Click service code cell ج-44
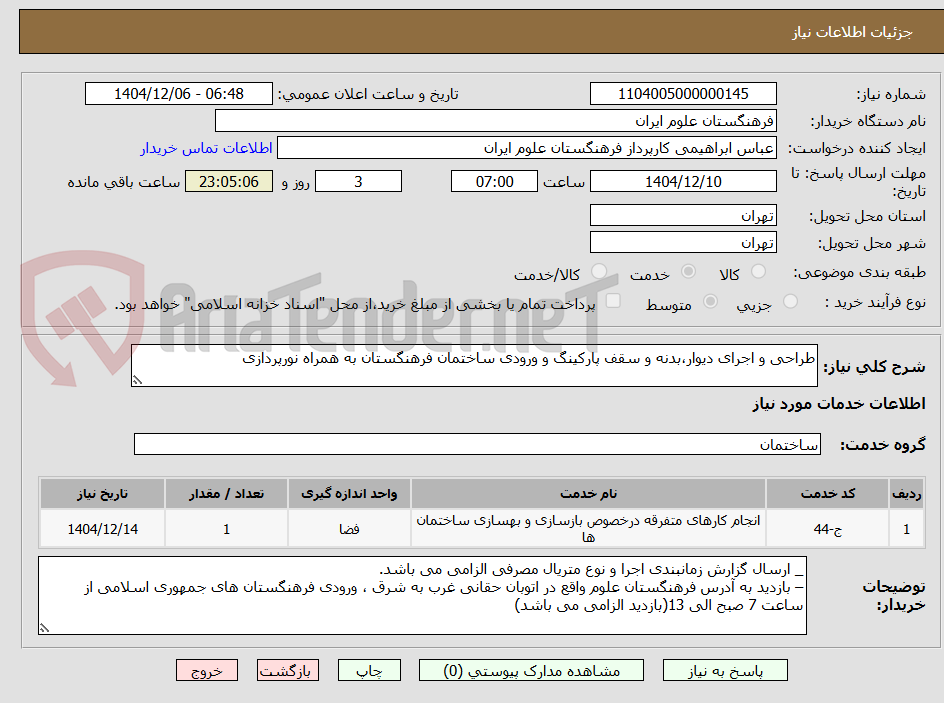This screenshot has width=944, height=703. click(x=827, y=528)
